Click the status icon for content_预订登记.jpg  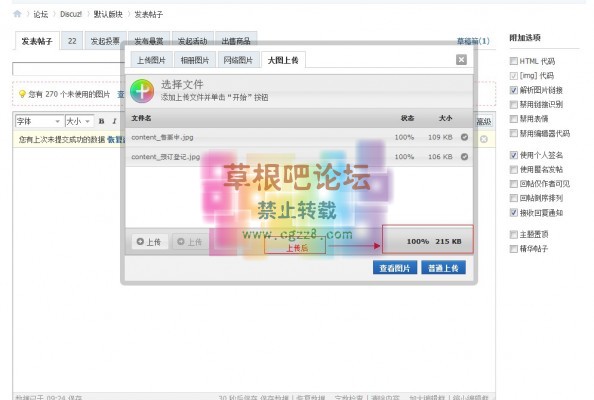[464, 156]
